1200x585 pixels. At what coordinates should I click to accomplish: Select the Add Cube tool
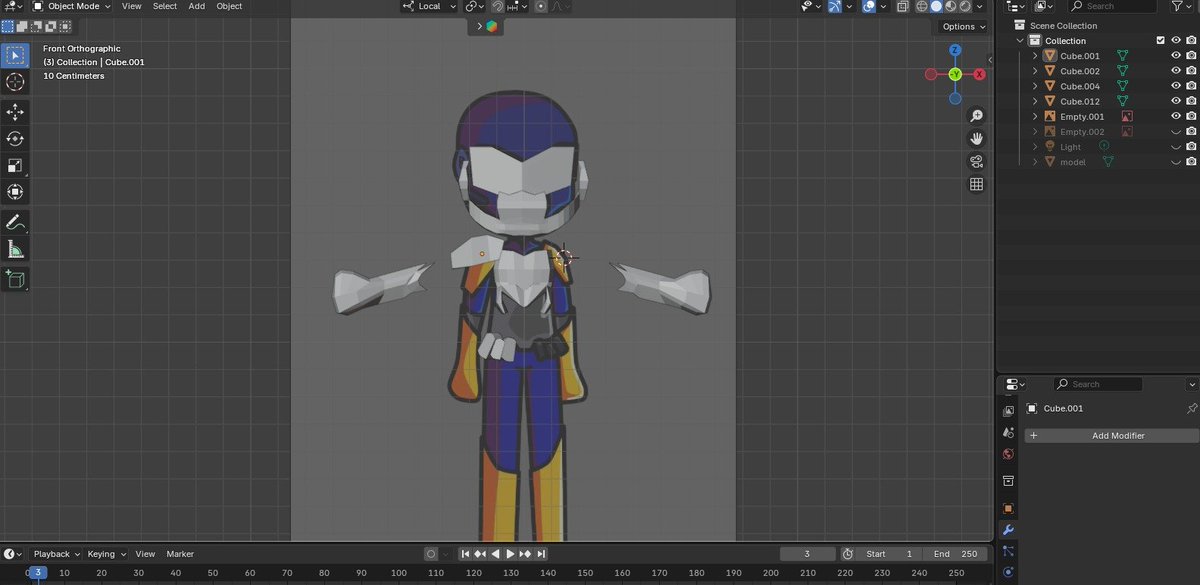pyautogui.click(x=15, y=279)
